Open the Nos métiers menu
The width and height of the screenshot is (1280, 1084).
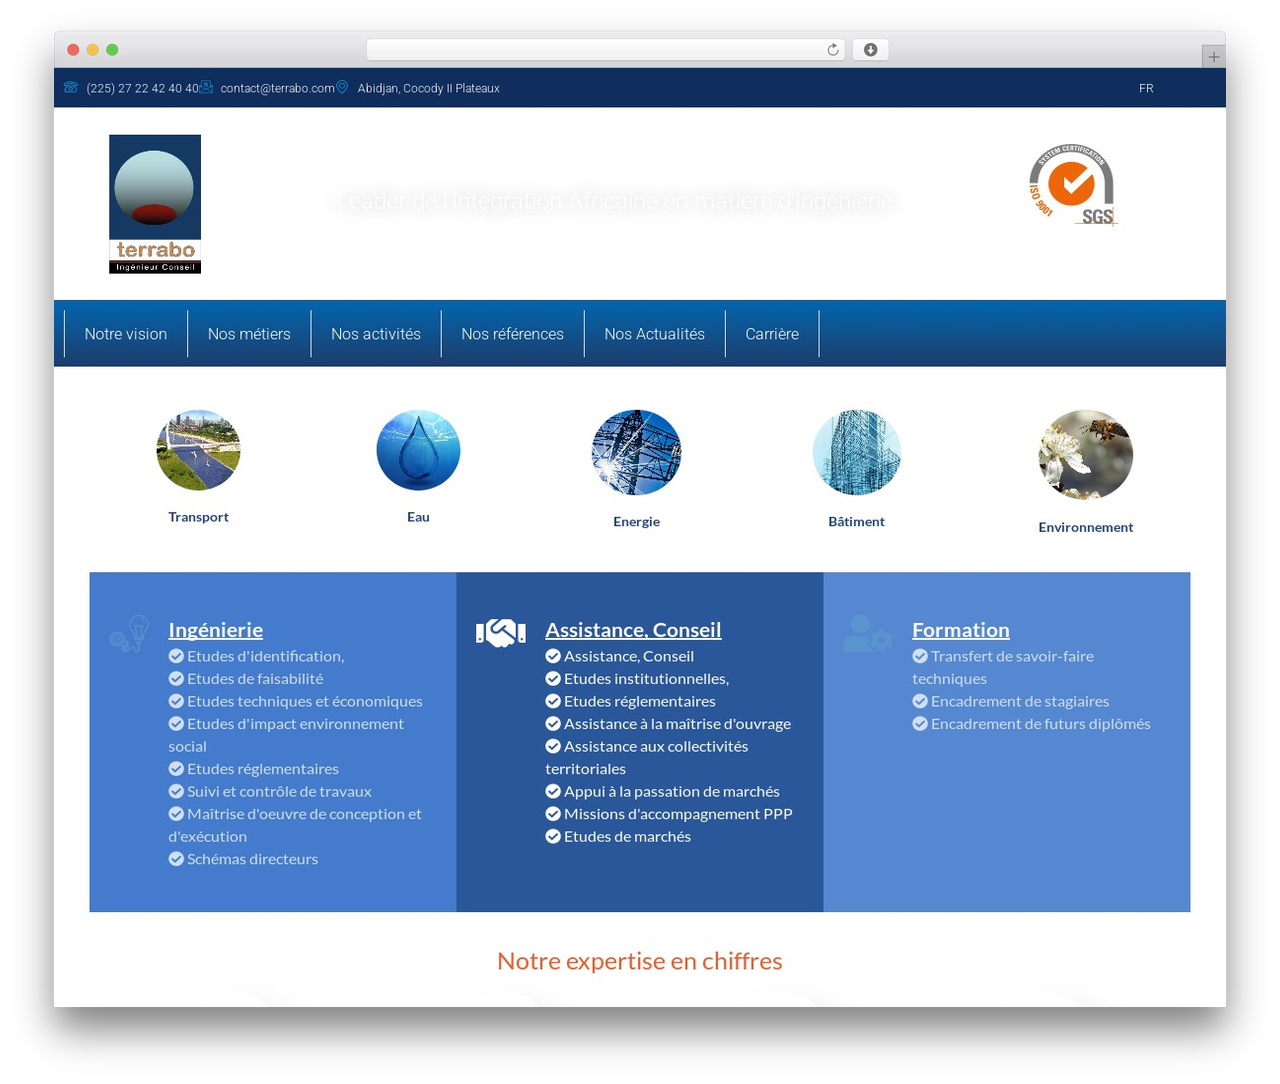pyautogui.click(x=249, y=334)
